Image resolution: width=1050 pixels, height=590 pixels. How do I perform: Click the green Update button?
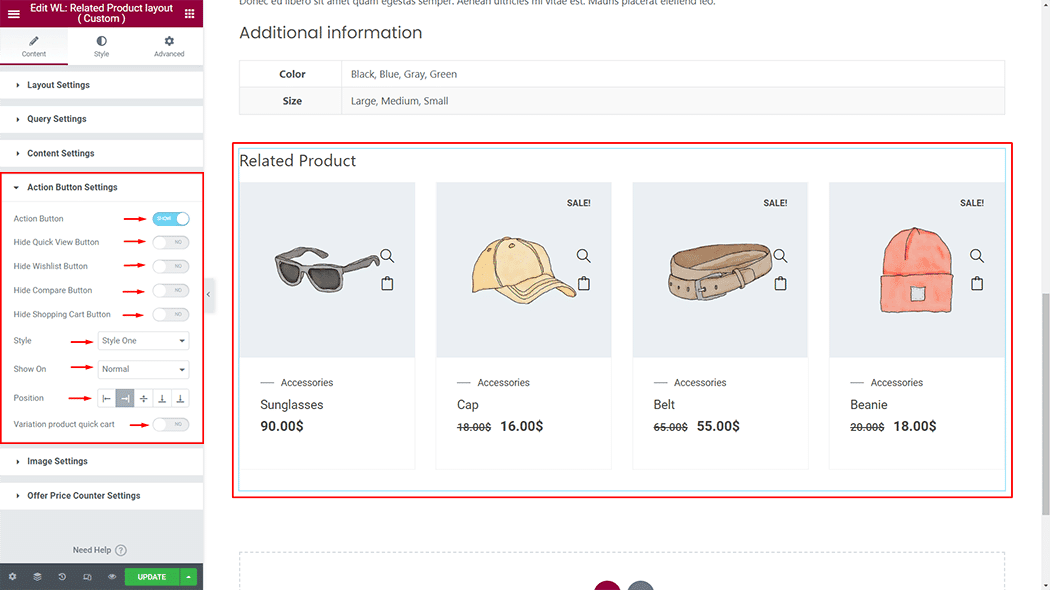(152, 577)
